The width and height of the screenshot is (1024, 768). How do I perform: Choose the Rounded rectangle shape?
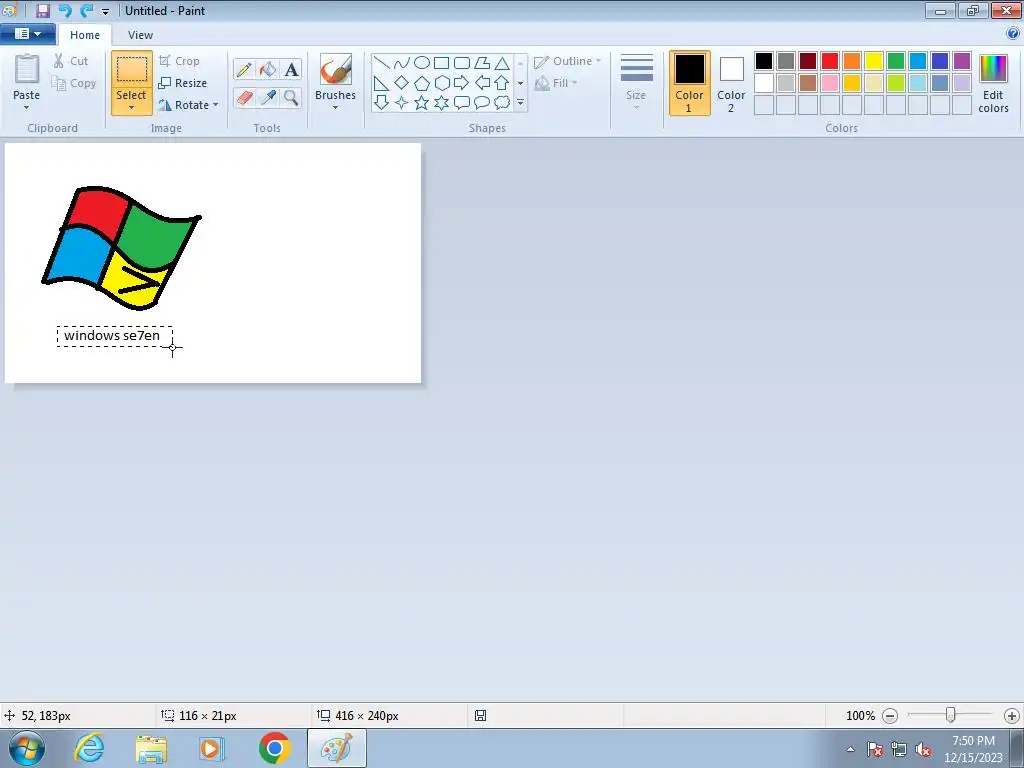pyautogui.click(x=462, y=63)
